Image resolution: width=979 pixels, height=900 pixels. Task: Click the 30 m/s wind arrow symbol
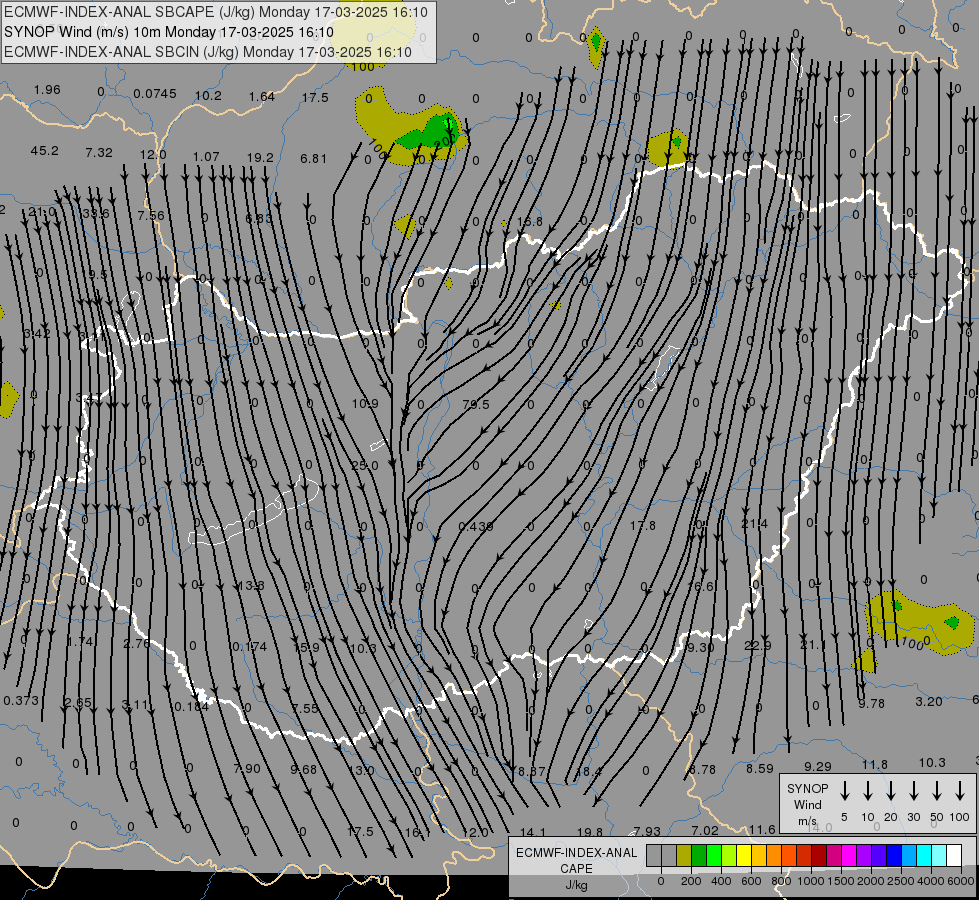click(x=914, y=791)
